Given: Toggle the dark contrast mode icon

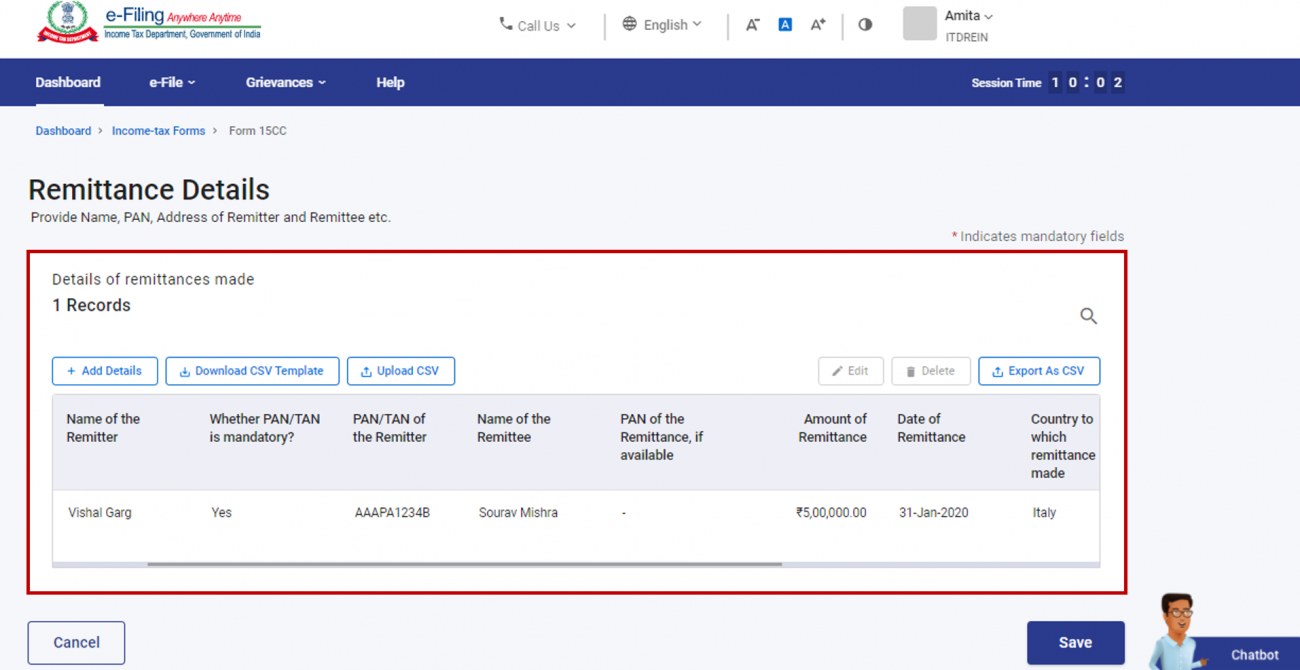Looking at the screenshot, I should click(864, 24).
